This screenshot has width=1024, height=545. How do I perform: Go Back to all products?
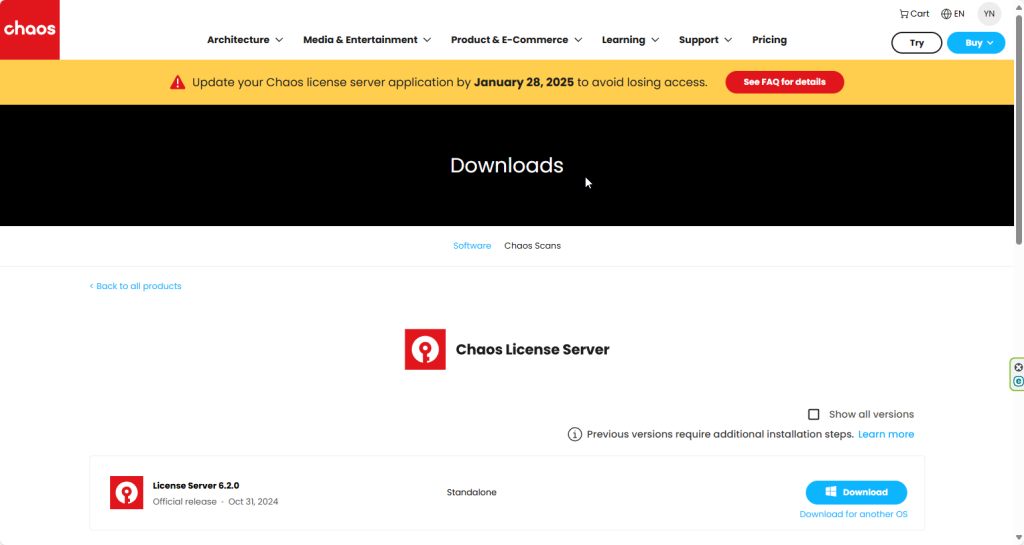coord(135,286)
